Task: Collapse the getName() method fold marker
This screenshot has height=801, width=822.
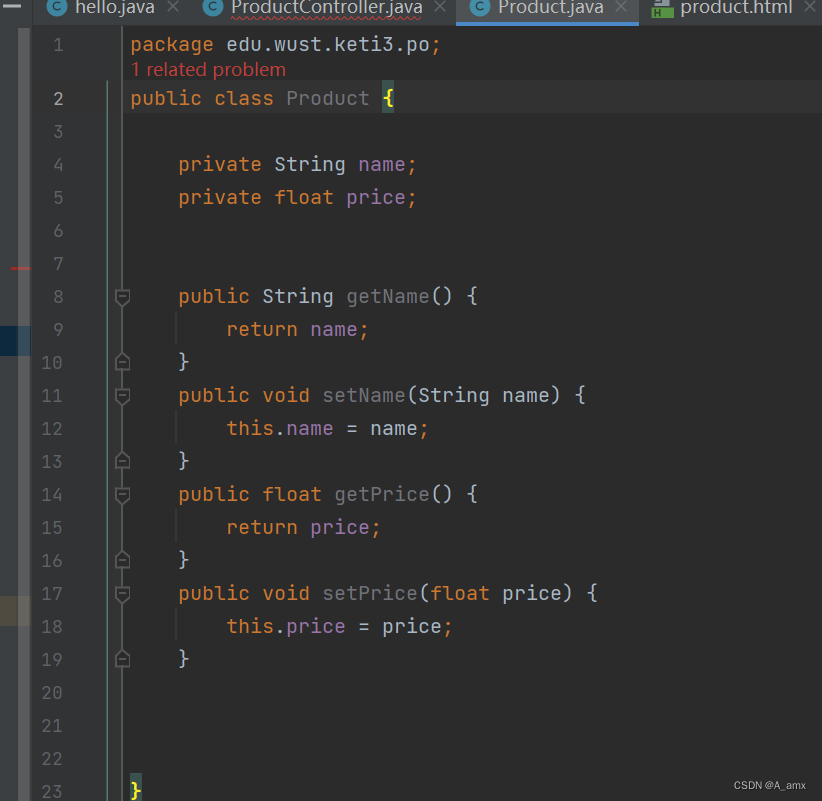Action: [122, 297]
